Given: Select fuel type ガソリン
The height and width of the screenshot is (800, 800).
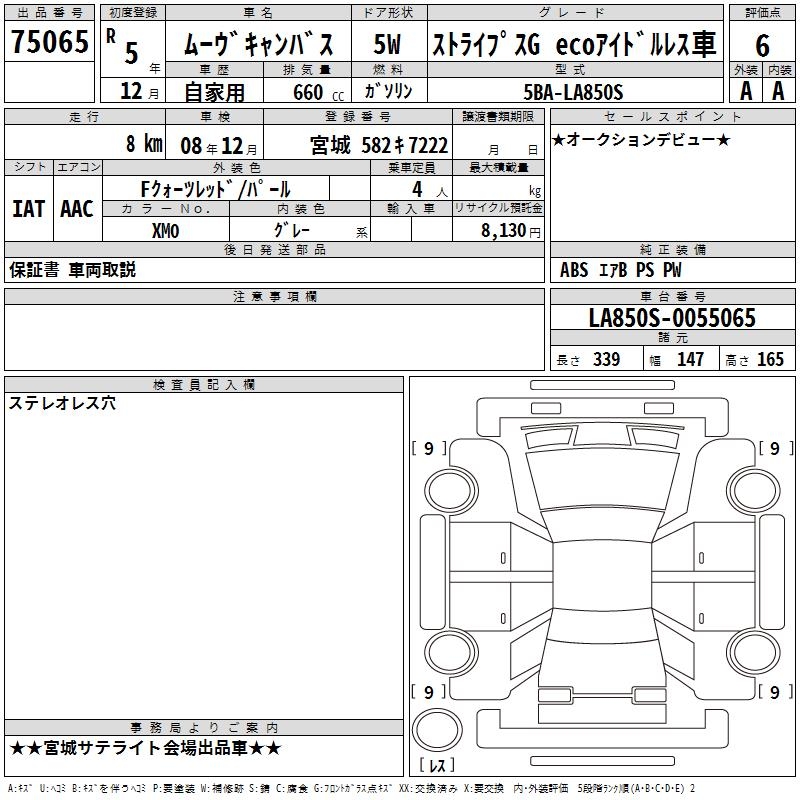Looking at the screenshot, I should point(388,91).
